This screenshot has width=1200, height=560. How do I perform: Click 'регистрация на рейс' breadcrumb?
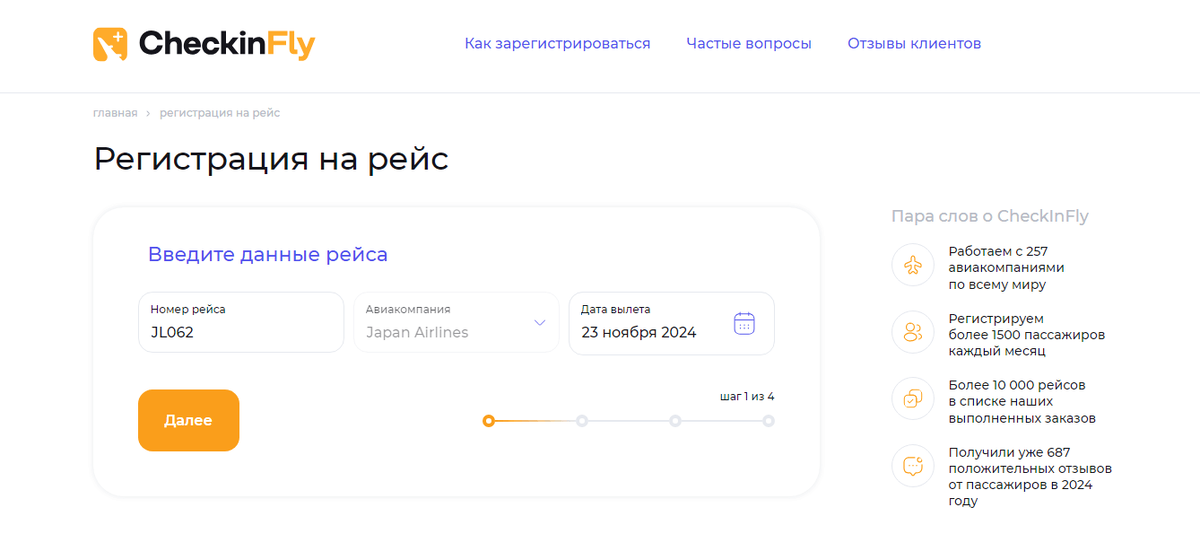coord(220,113)
